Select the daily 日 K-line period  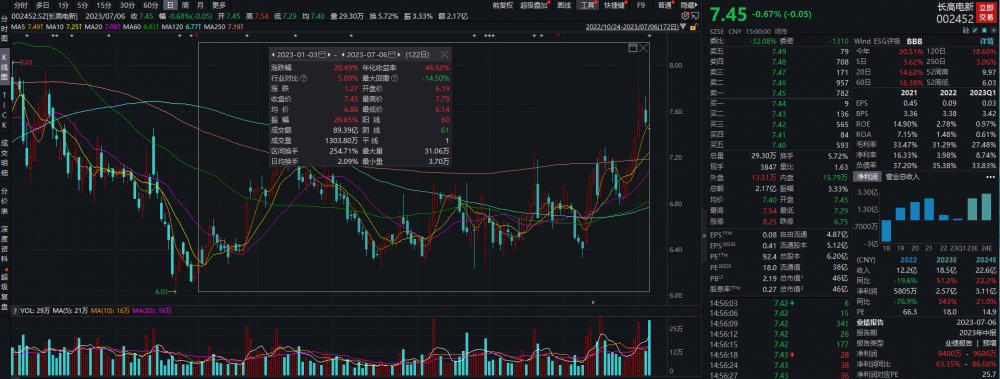click(x=169, y=4)
